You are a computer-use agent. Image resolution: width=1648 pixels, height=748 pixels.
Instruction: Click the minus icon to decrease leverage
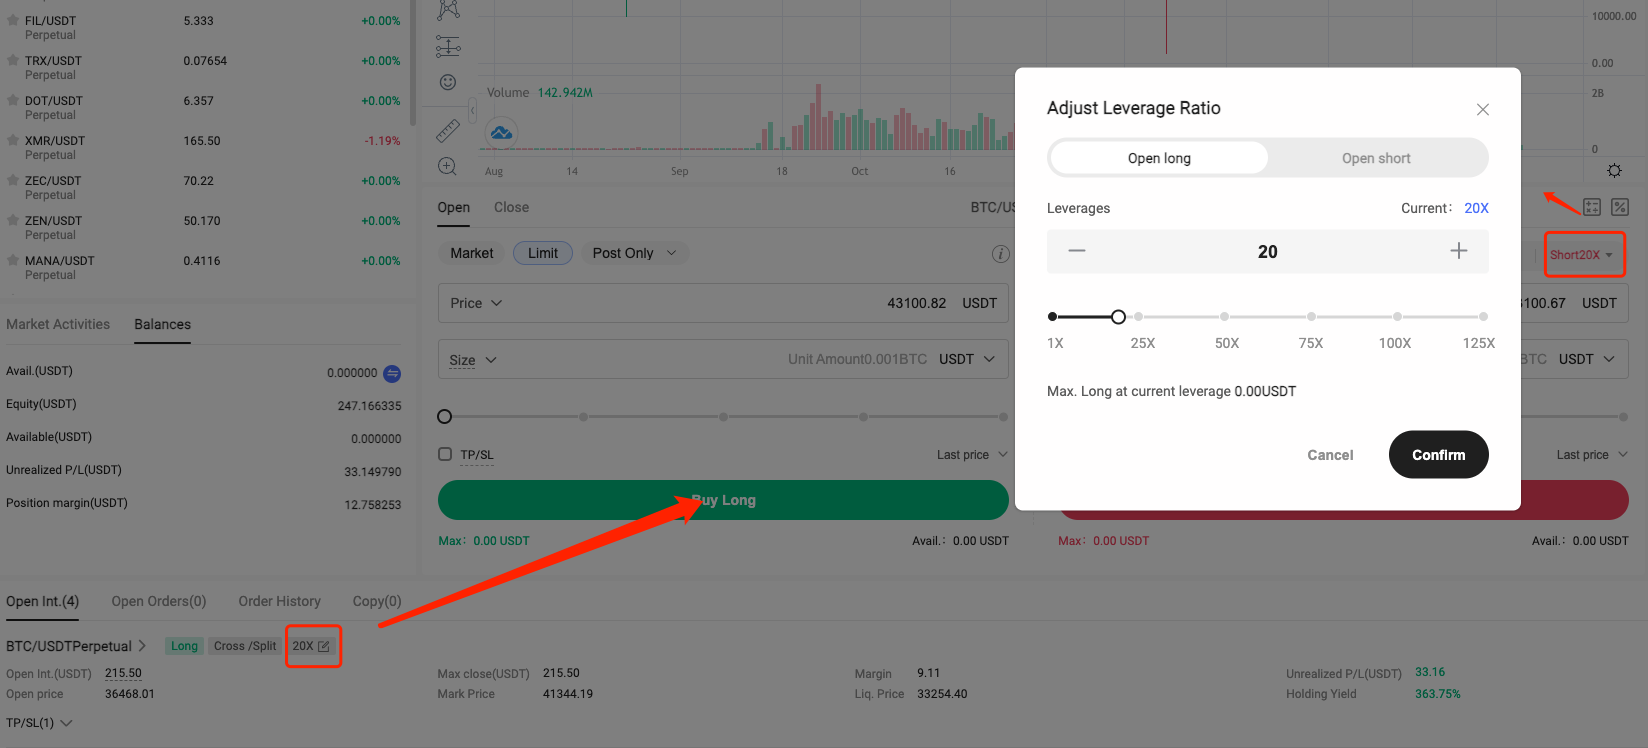click(1077, 251)
